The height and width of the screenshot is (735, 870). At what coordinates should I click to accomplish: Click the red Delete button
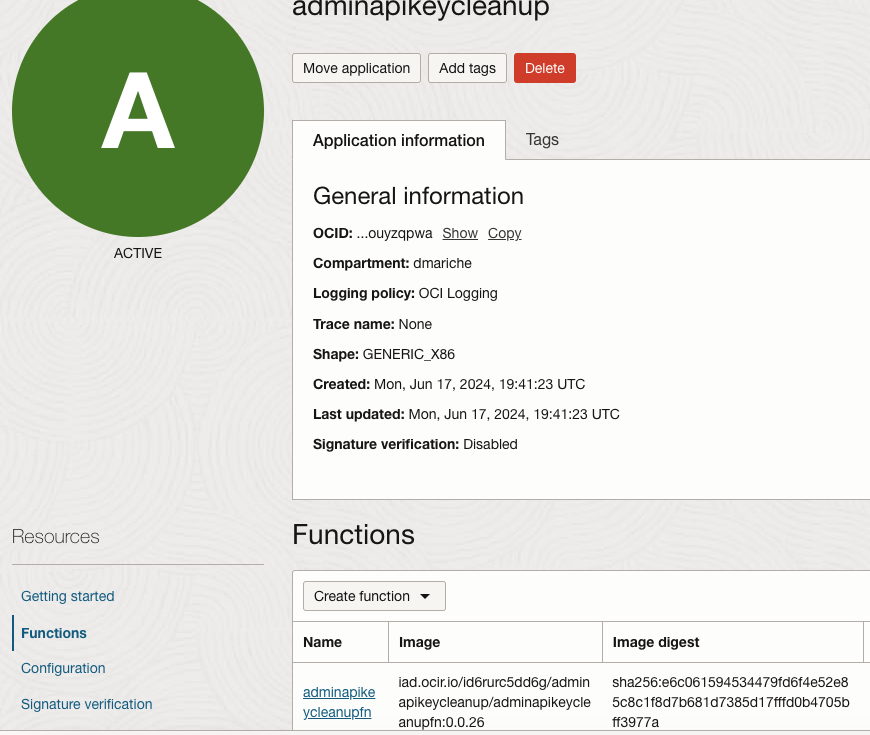[544, 68]
